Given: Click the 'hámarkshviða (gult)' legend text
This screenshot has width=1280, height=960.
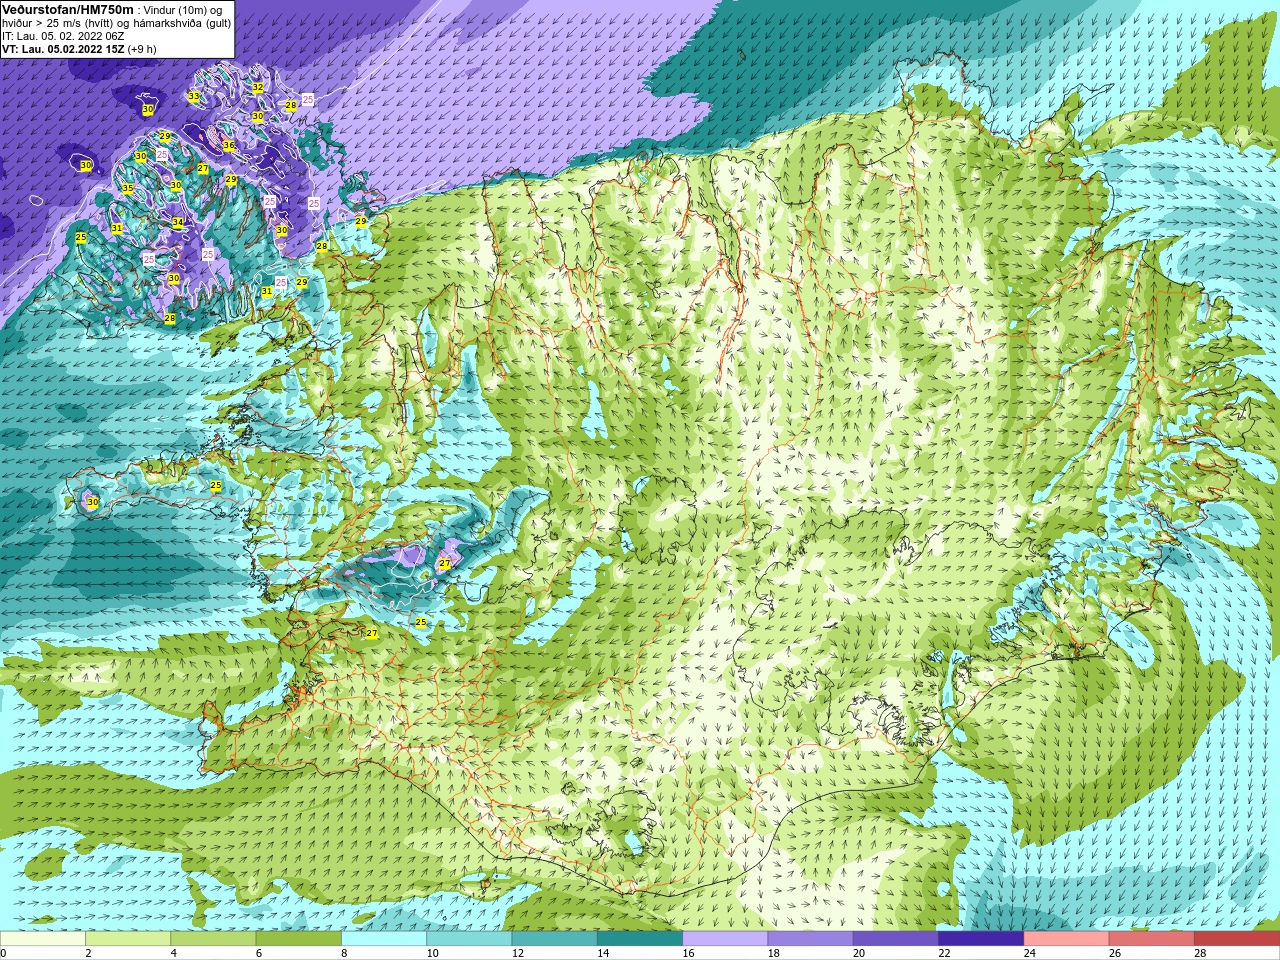Looking at the screenshot, I should point(182,23).
